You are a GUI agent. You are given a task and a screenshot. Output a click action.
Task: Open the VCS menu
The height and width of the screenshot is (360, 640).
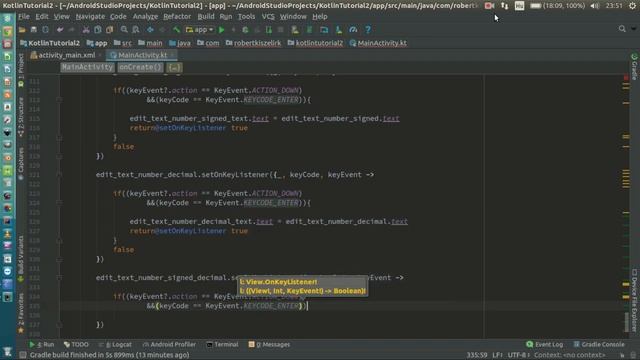[268, 17]
